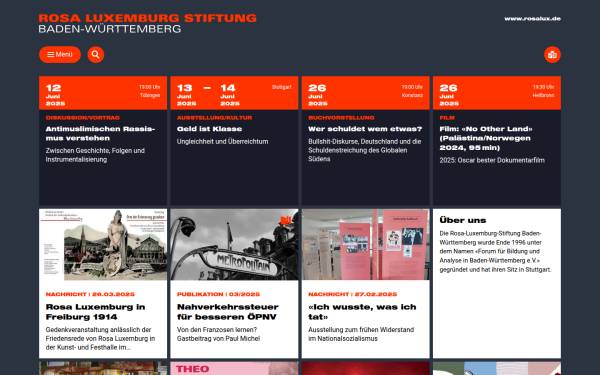Screen dimensions: 600x375
Task: Open film event 'No Other Land'
Action: [486, 138]
